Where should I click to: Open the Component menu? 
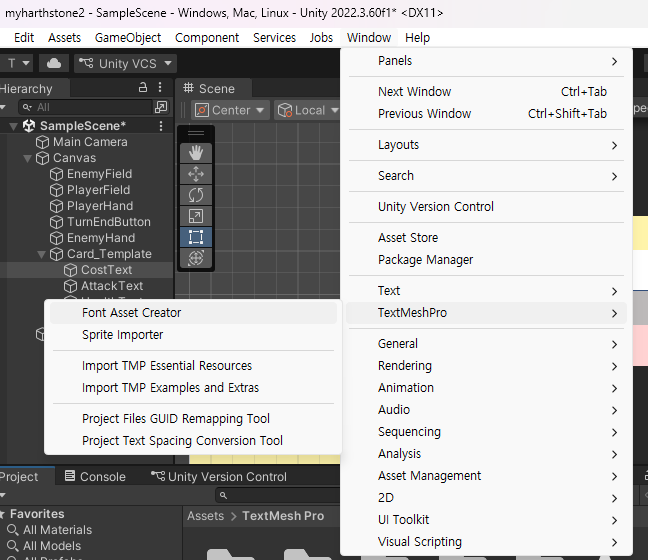tap(207, 38)
